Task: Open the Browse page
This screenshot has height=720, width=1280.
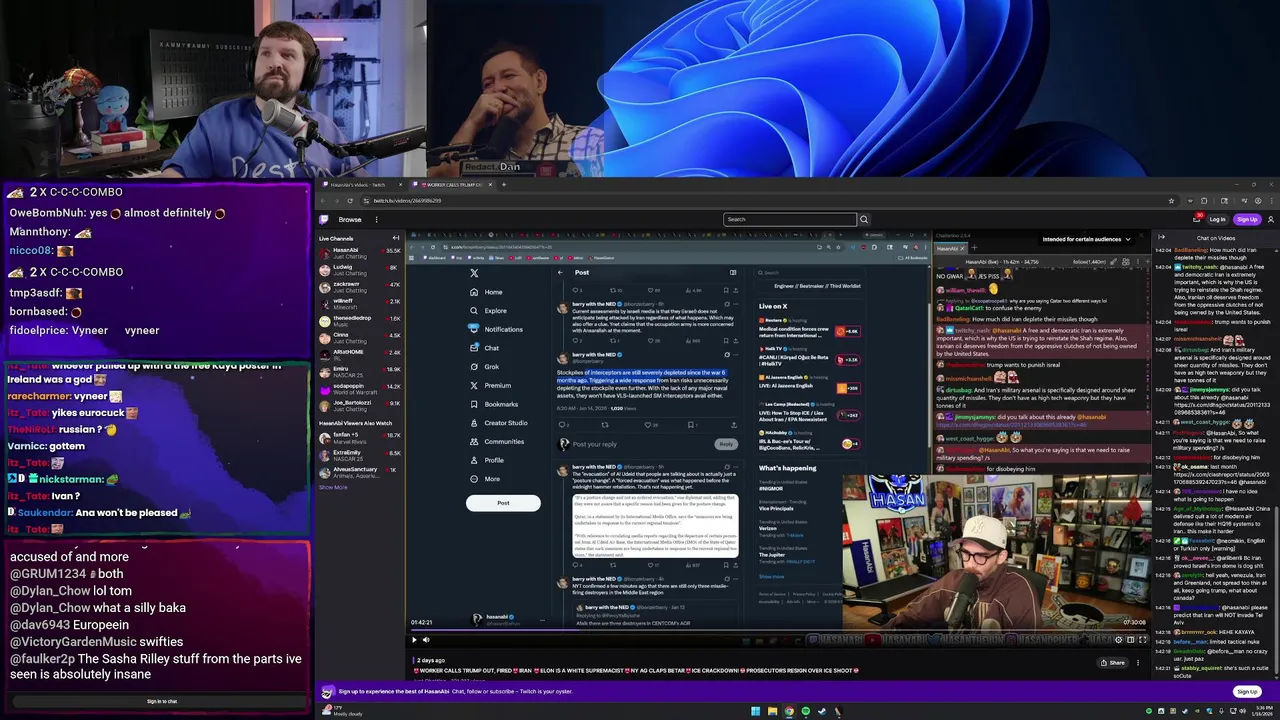Action: 350,219
